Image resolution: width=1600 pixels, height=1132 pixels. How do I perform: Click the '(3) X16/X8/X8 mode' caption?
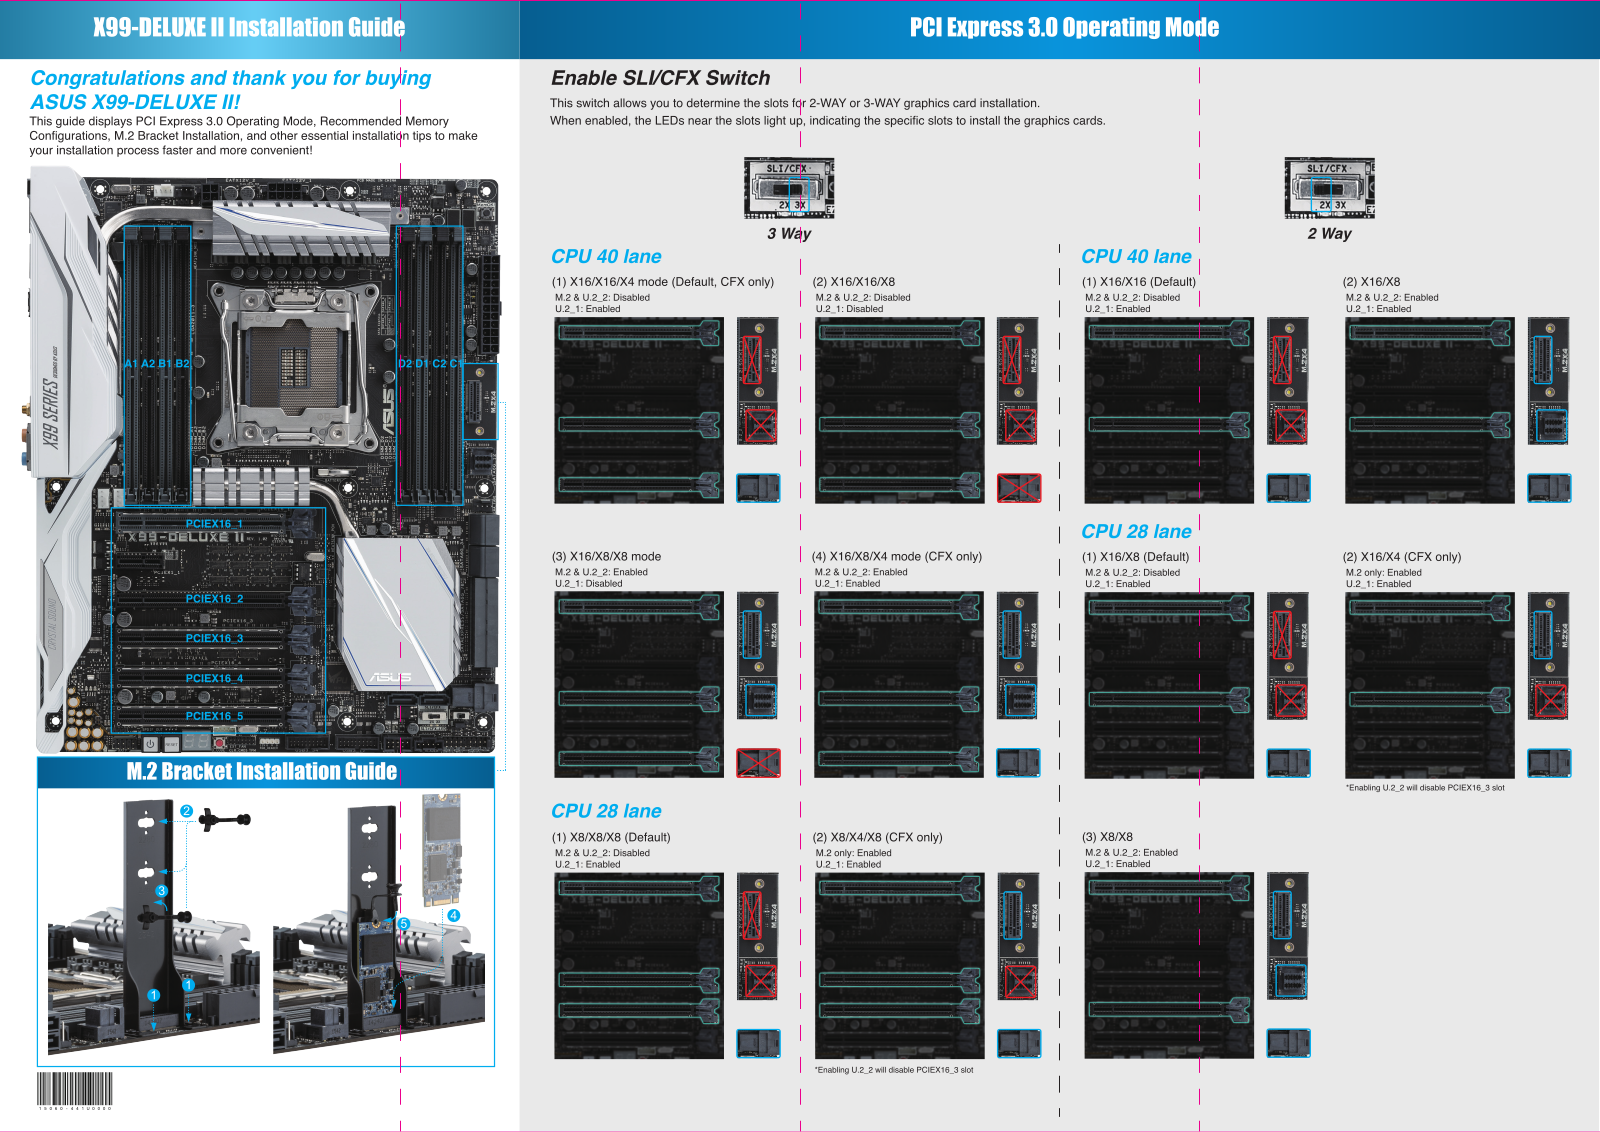coord(606,557)
